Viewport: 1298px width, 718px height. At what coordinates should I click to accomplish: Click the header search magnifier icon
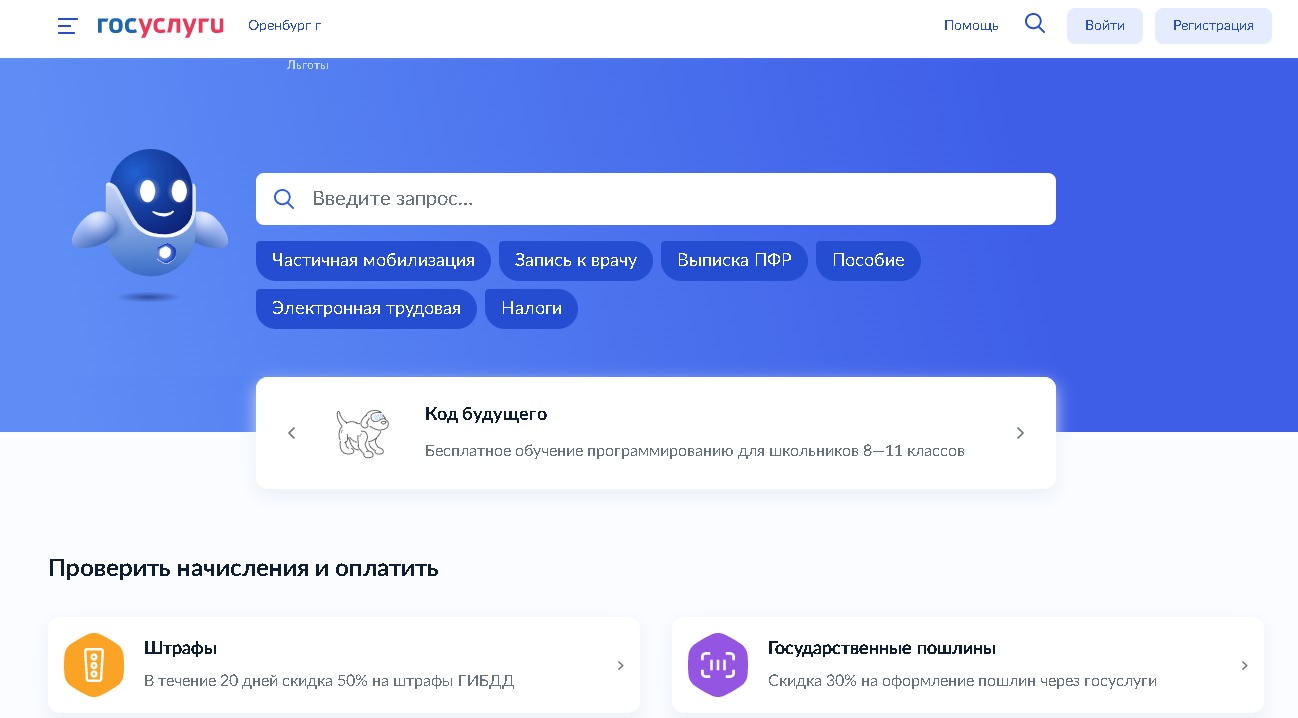[1035, 24]
